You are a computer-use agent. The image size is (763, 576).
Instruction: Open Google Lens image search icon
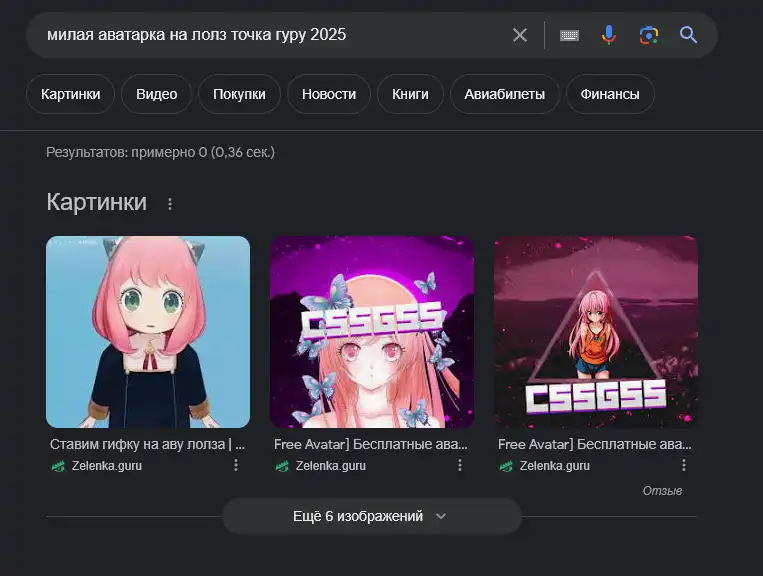(x=649, y=35)
